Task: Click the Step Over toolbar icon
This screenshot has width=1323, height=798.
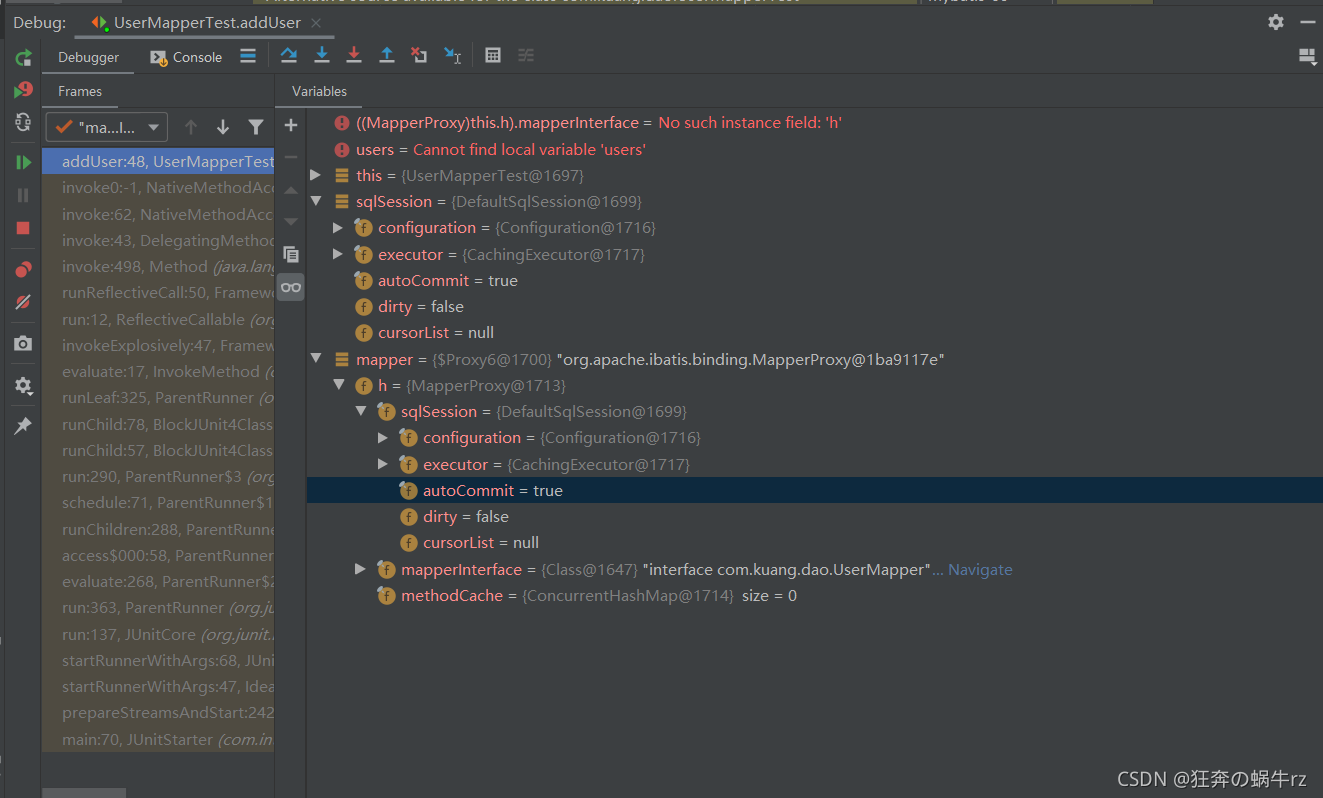Action: coord(289,56)
